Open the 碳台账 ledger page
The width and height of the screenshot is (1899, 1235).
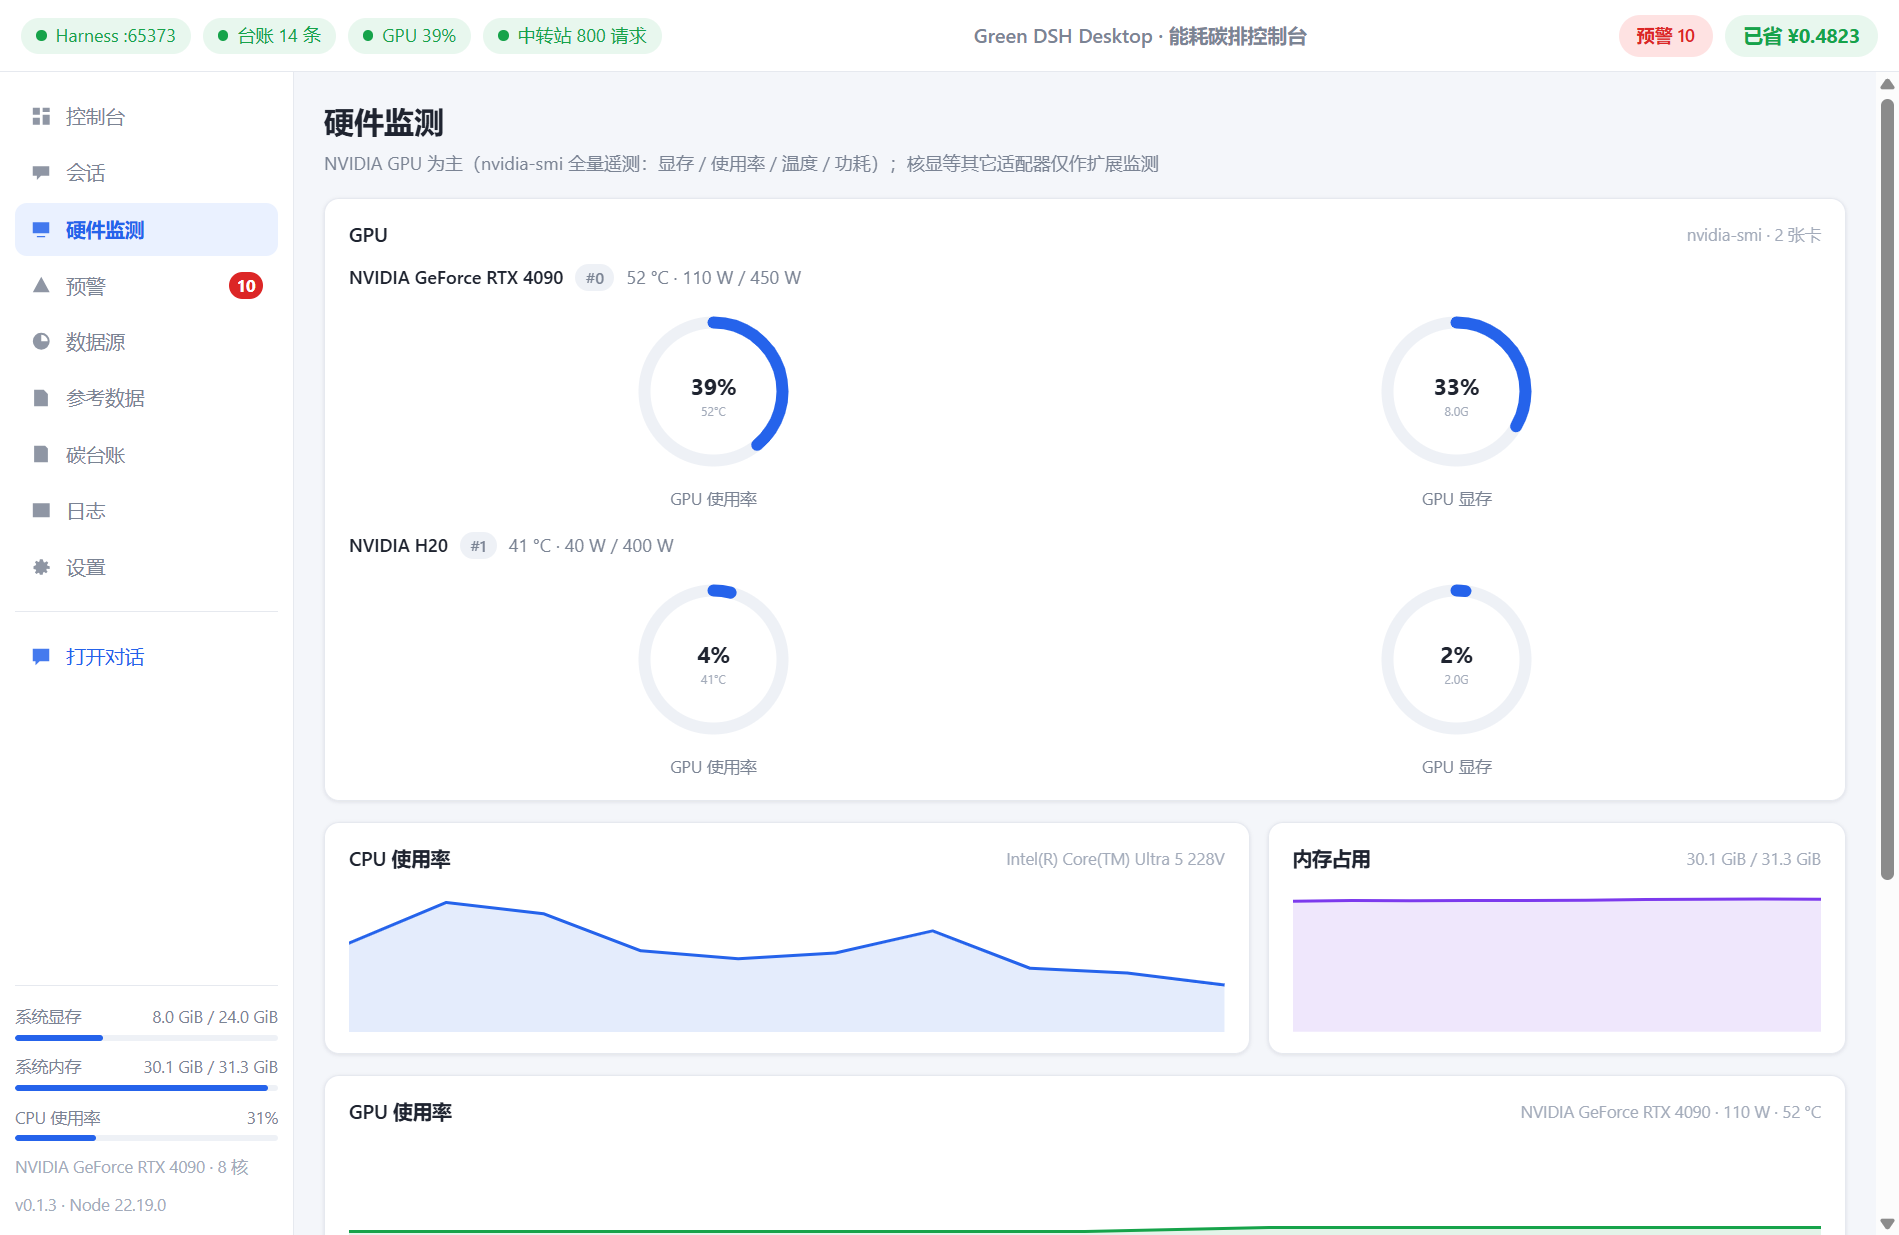[x=146, y=455]
